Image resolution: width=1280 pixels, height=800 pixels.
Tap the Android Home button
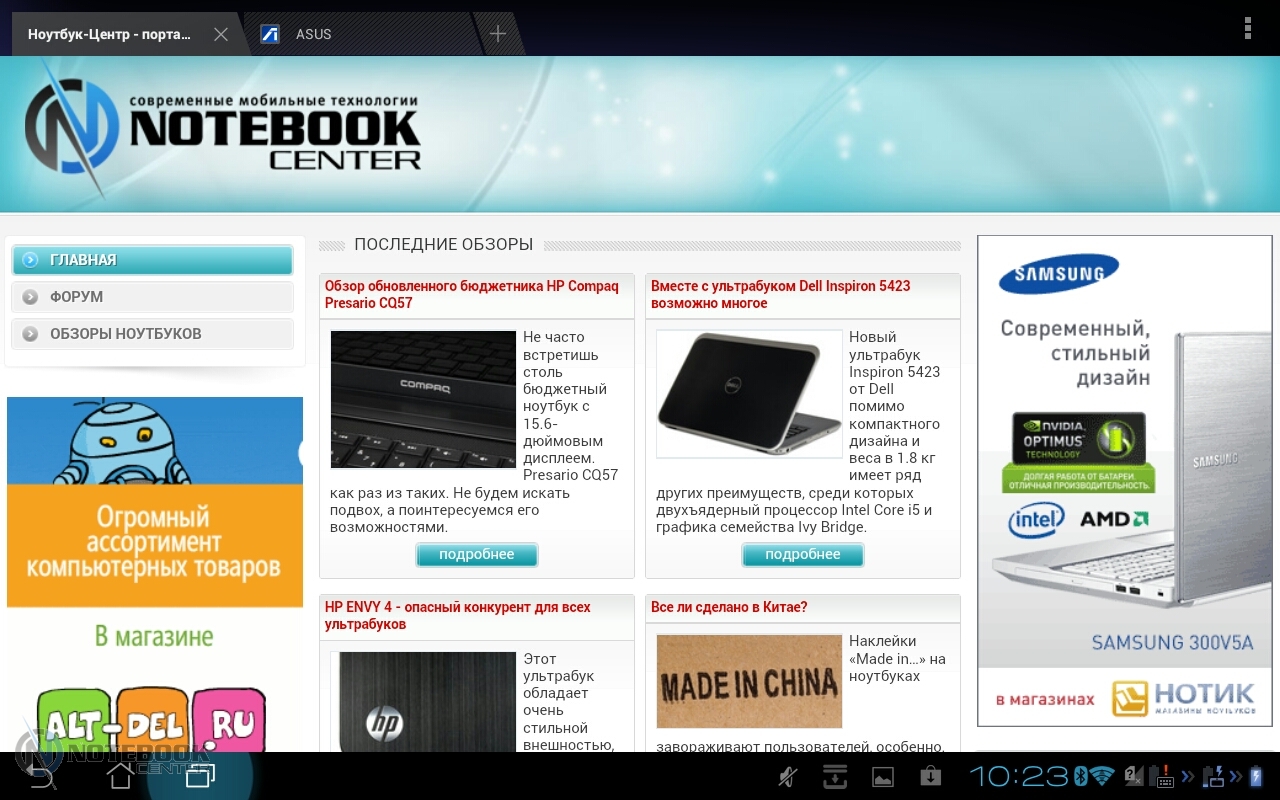click(120, 776)
